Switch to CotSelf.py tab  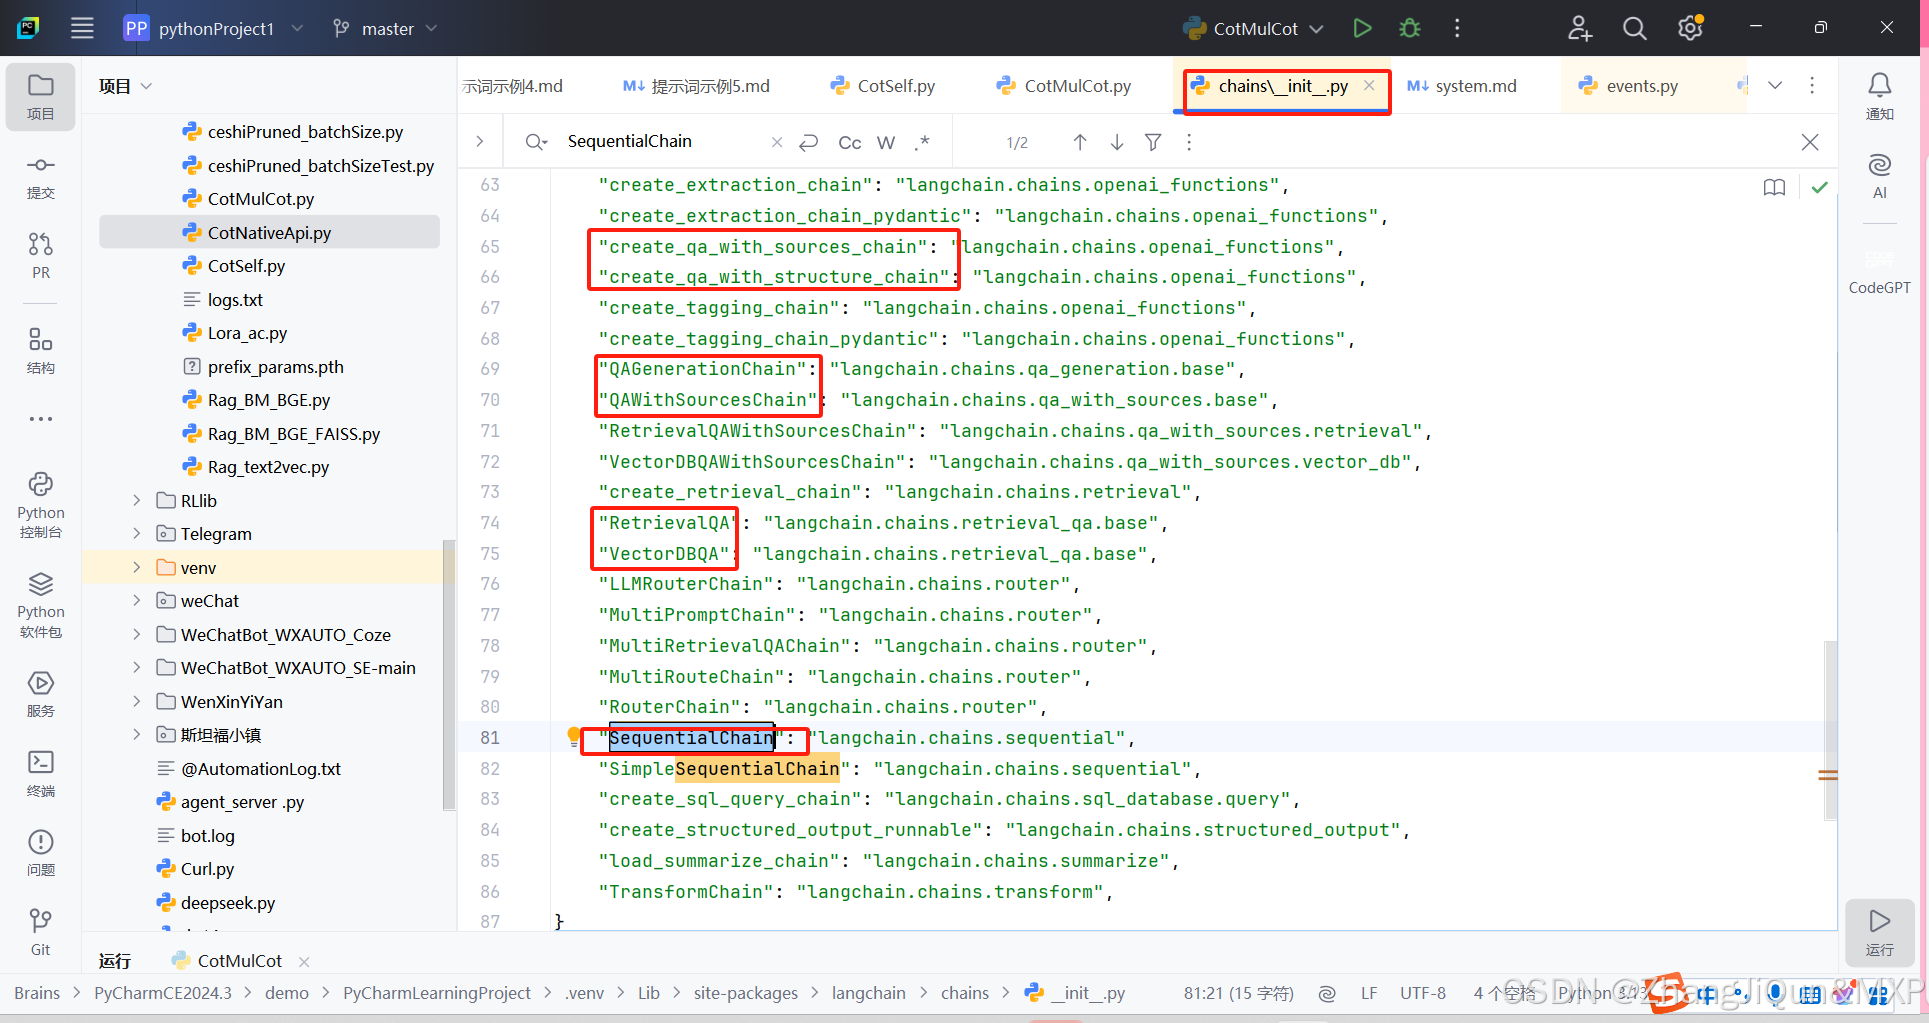pyautogui.click(x=883, y=86)
